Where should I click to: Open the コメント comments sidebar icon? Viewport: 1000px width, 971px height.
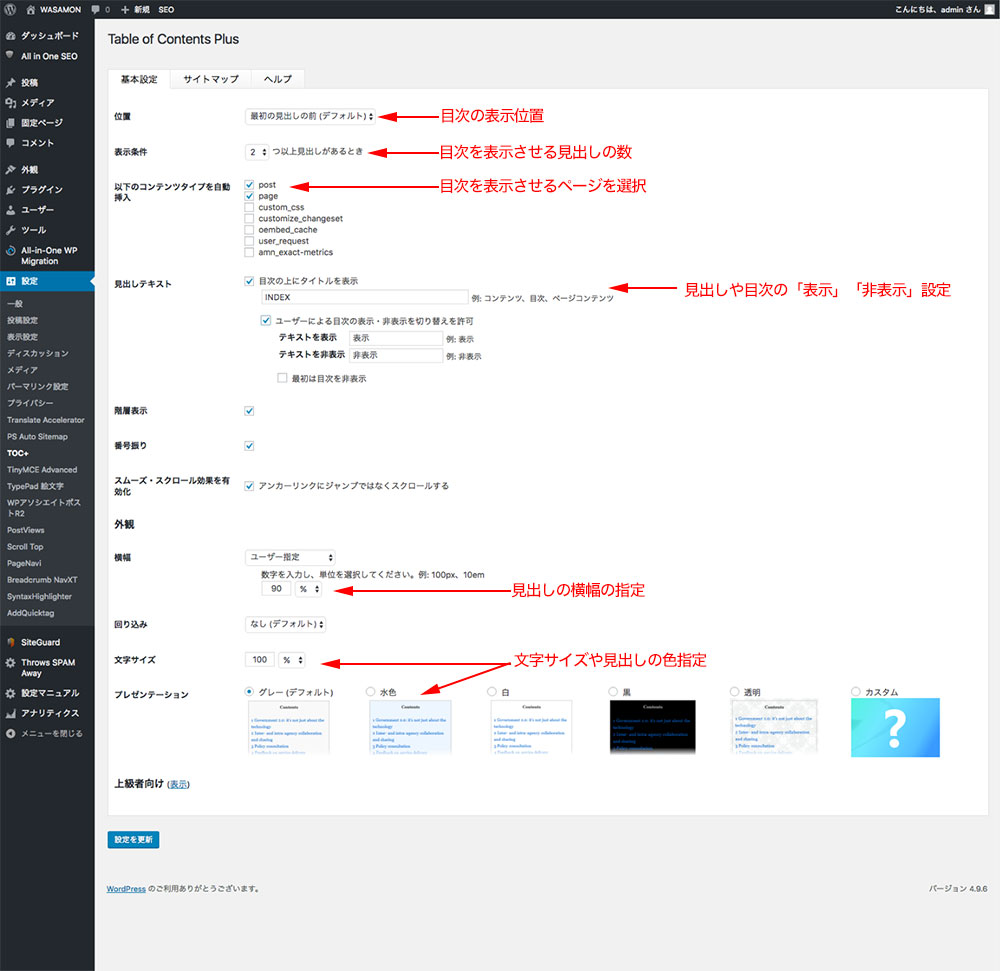[x=10, y=143]
